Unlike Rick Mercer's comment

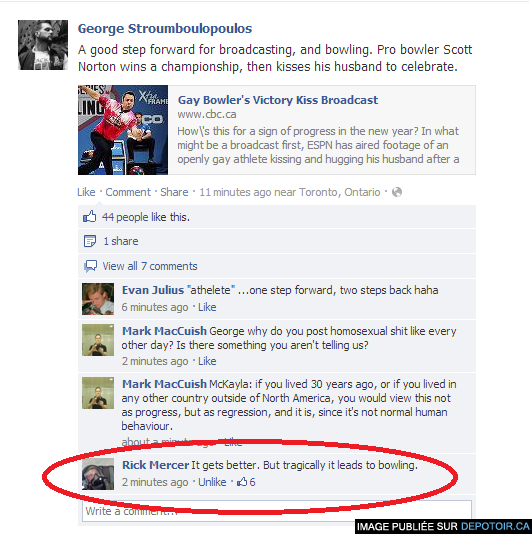(212, 482)
